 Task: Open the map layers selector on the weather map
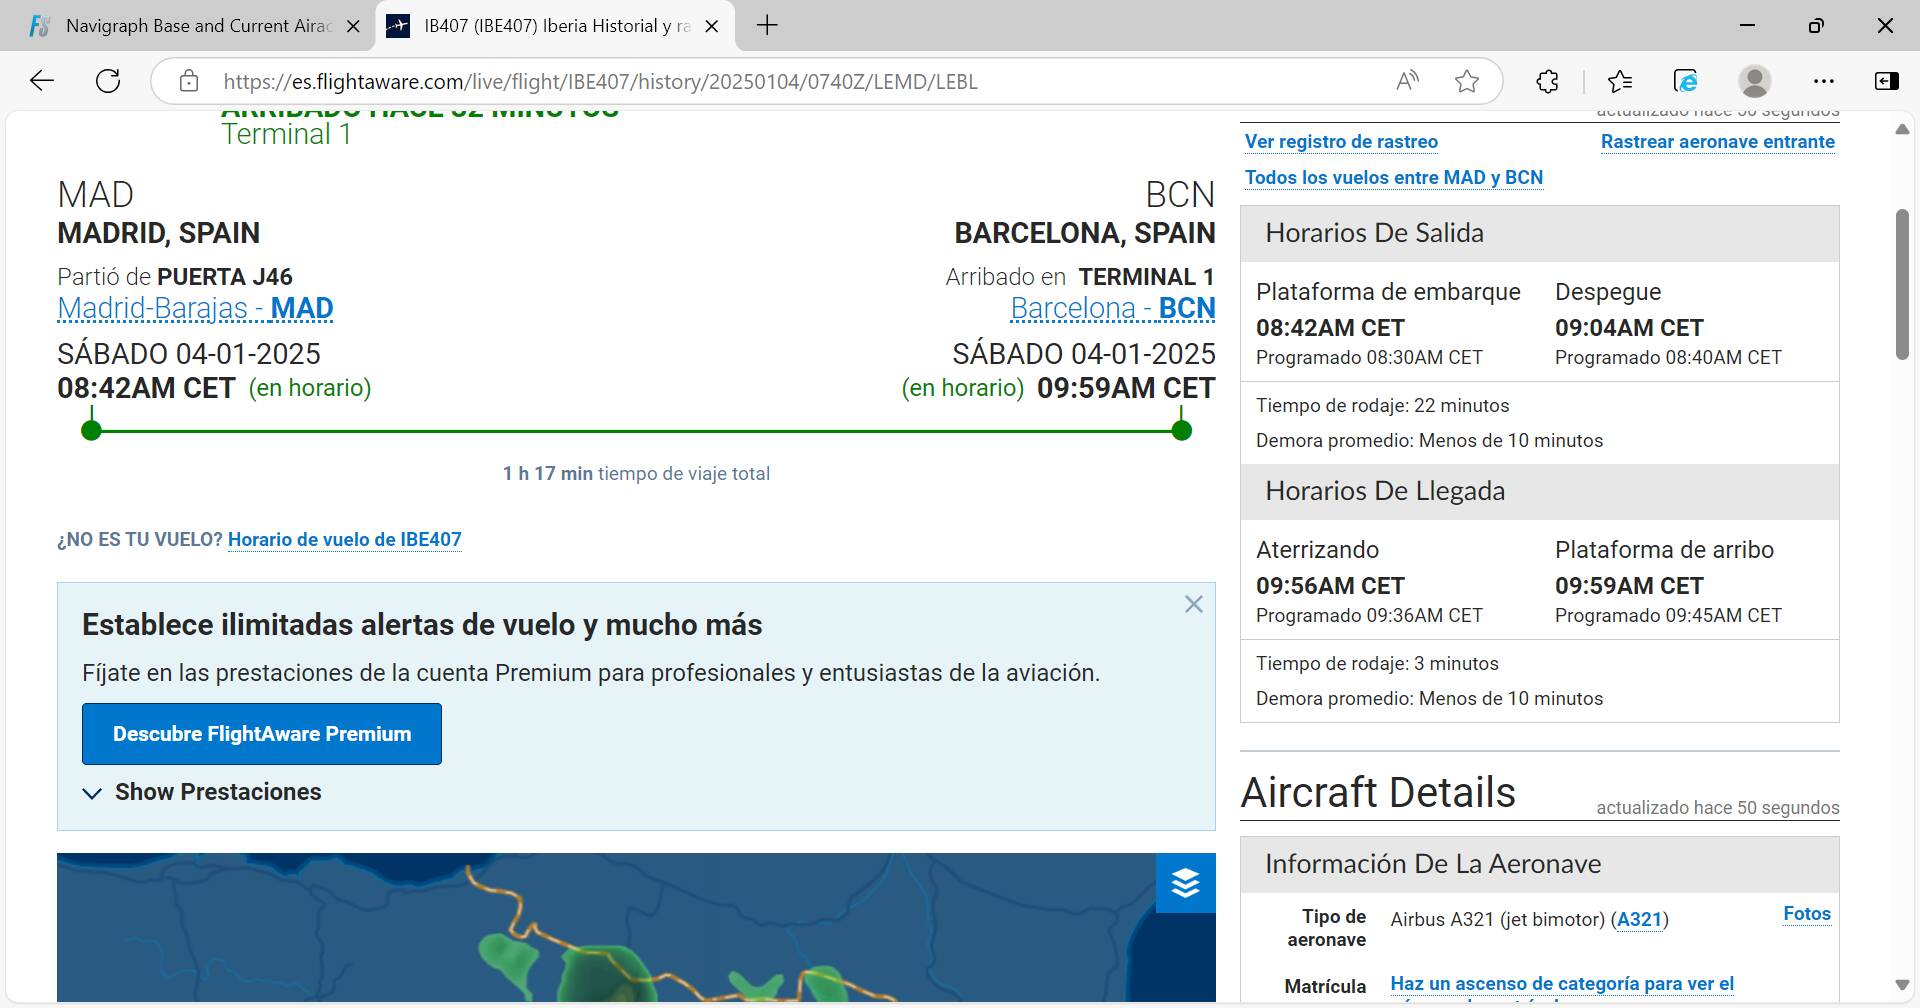[x=1185, y=884]
